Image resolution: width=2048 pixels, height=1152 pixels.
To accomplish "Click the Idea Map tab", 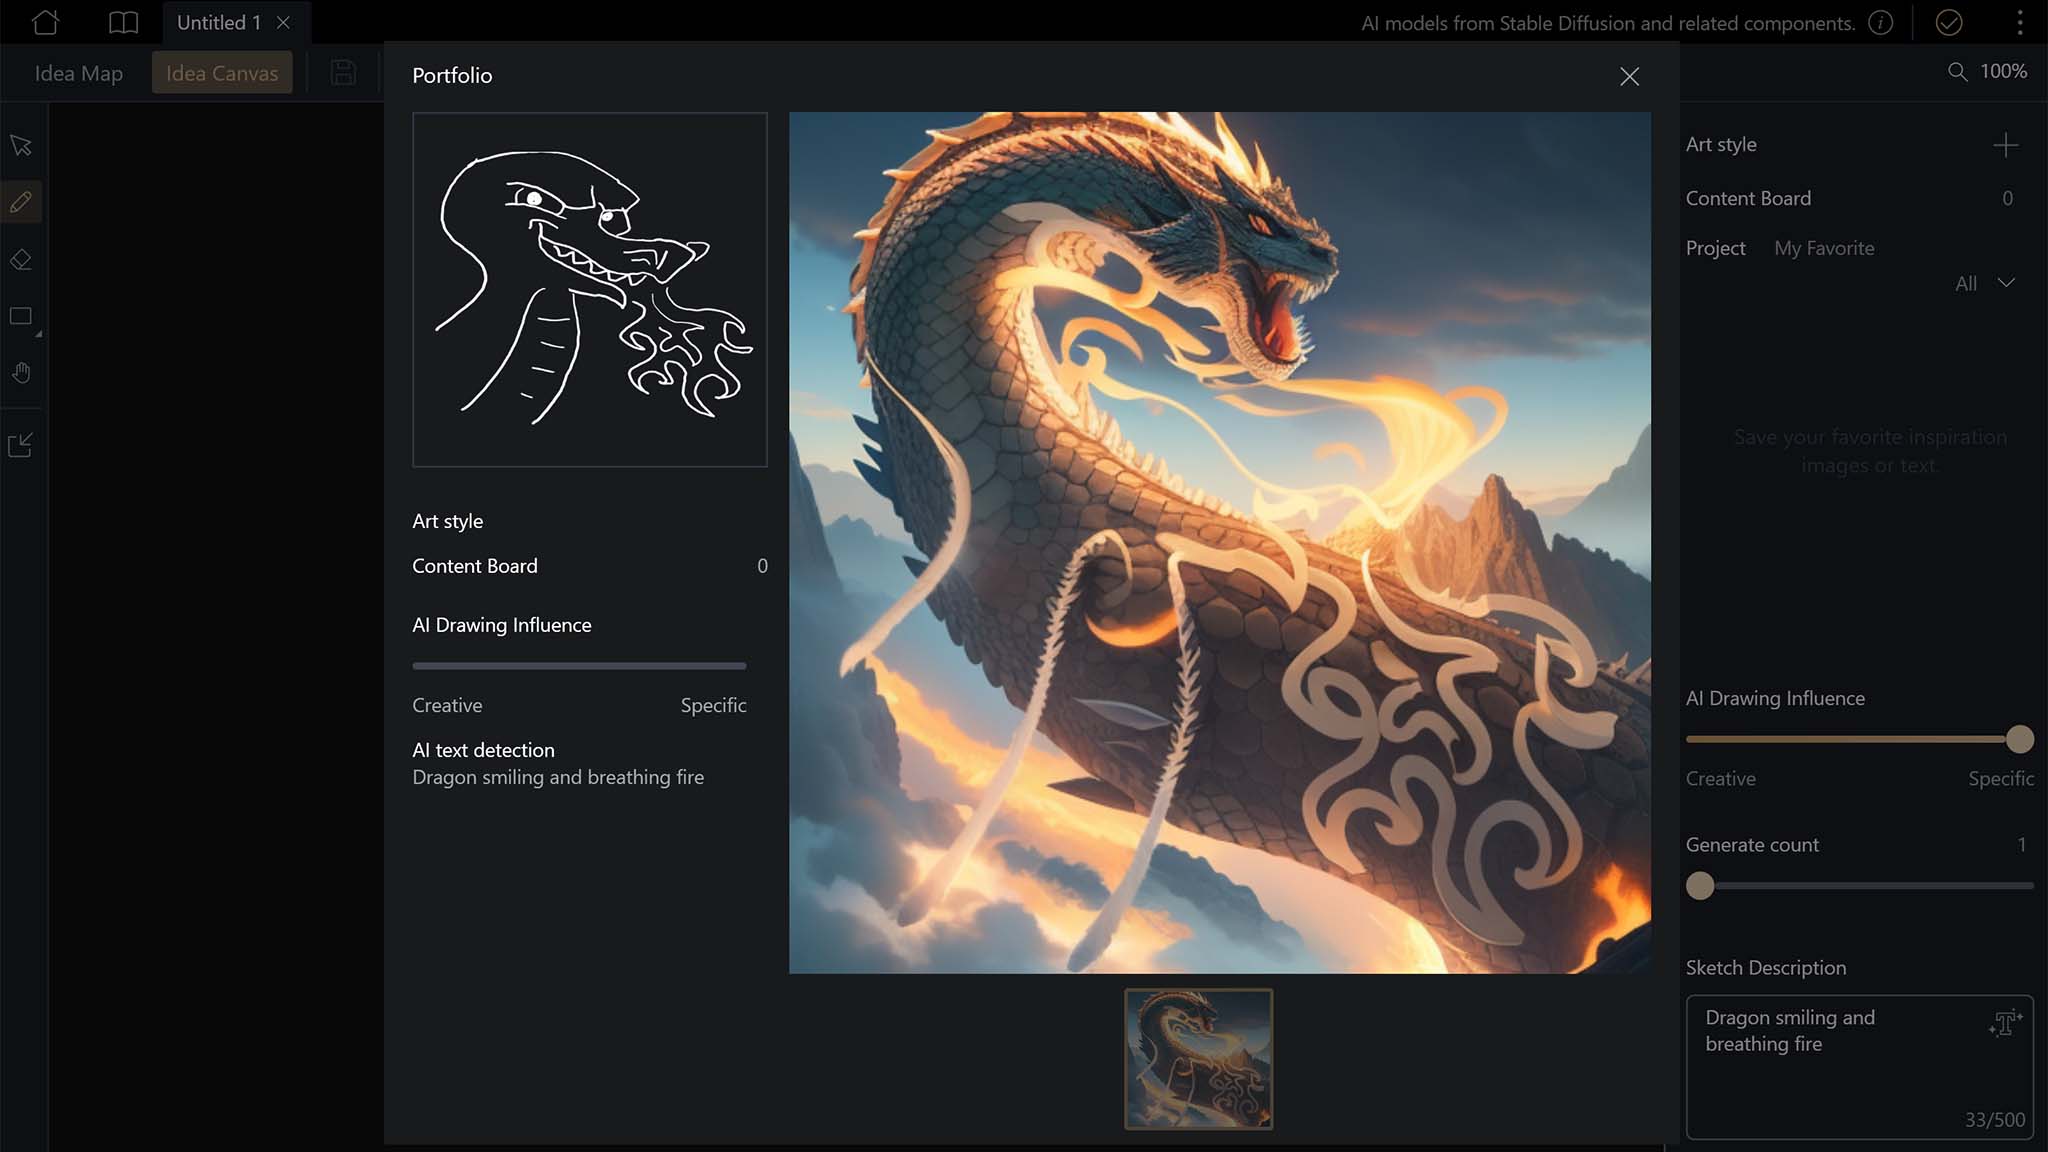I will point(79,72).
